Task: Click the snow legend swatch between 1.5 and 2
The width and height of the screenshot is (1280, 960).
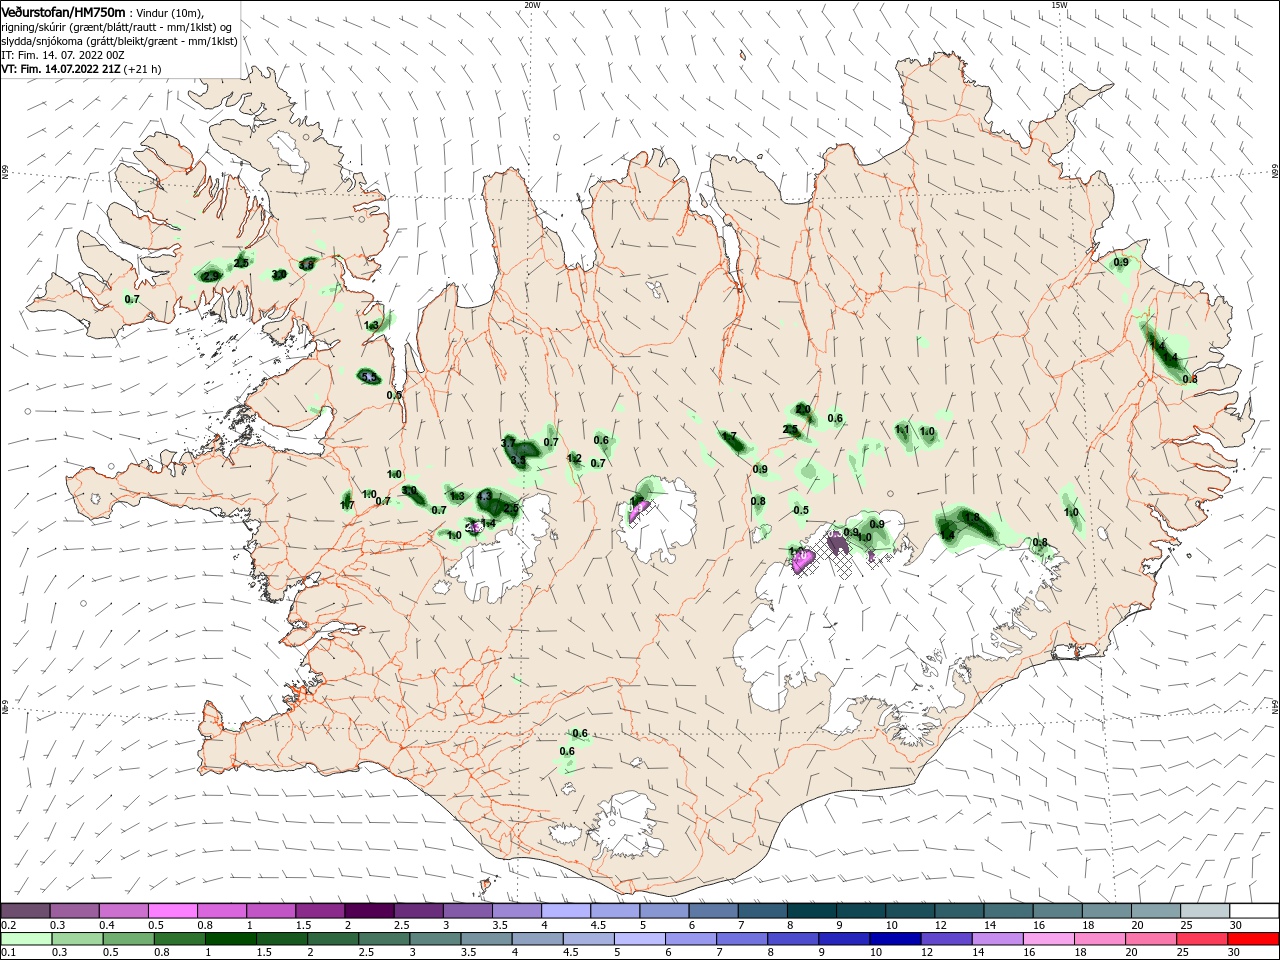Action: tap(320, 911)
